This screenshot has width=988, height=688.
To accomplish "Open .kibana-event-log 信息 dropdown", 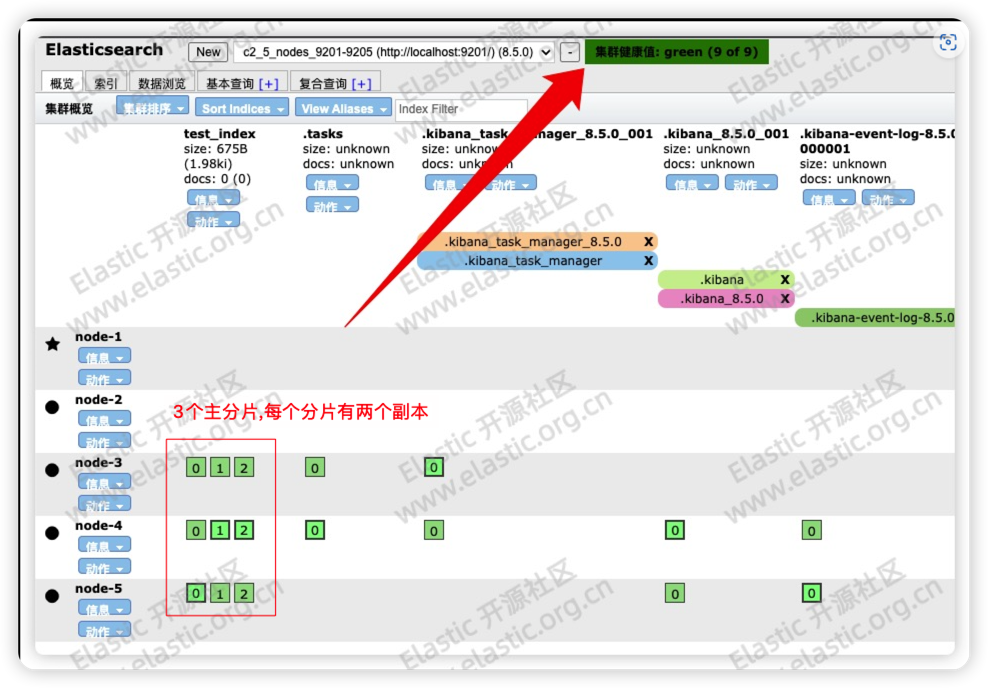I will pos(829,199).
